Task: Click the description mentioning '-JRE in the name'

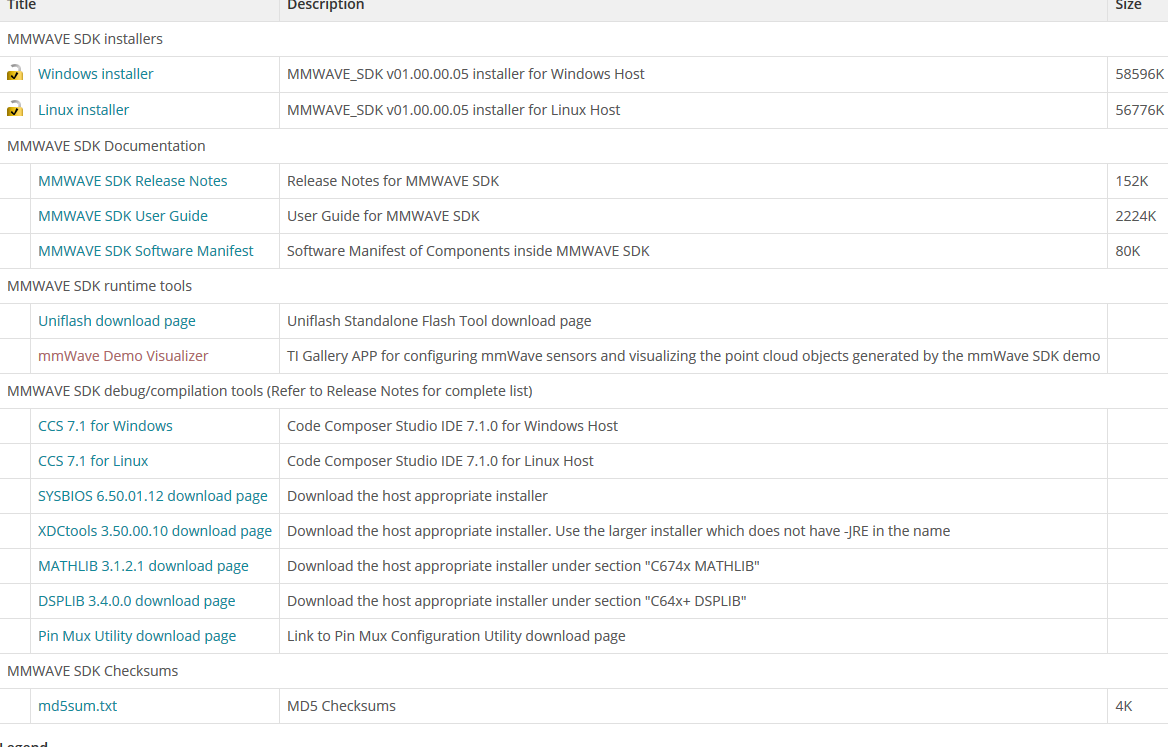Action: (x=618, y=531)
